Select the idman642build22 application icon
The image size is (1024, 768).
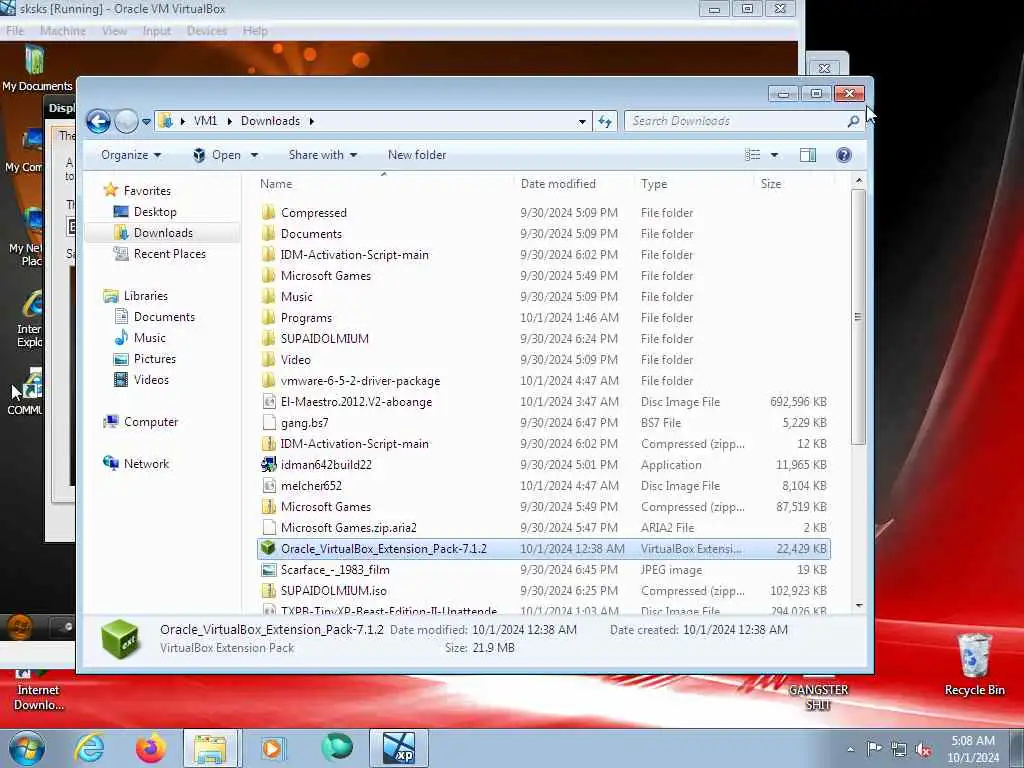coord(268,464)
